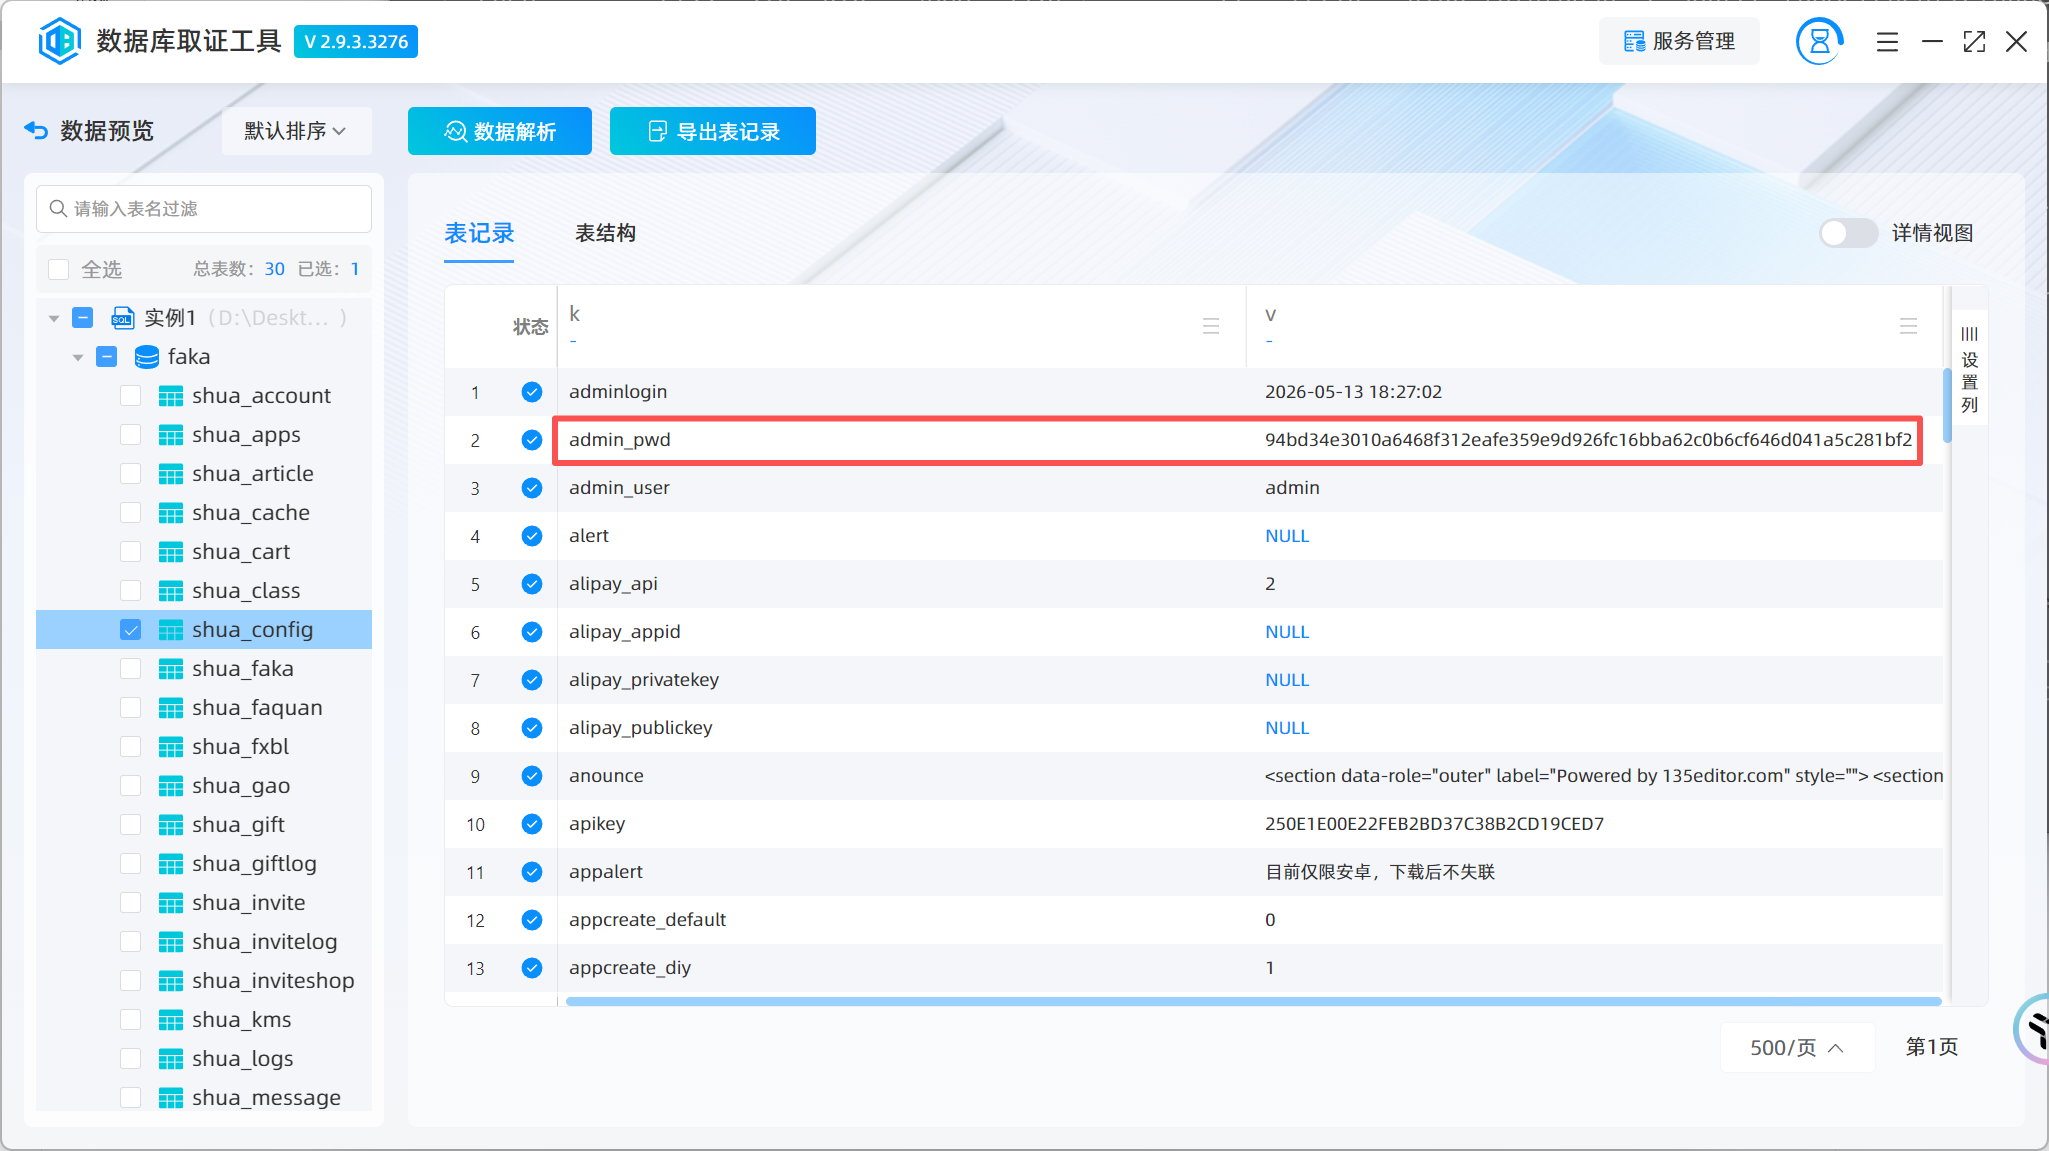Toggle the 详情视图 detail view switch
This screenshot has width=2049, height=1151.
click(x=1848, y=233)
